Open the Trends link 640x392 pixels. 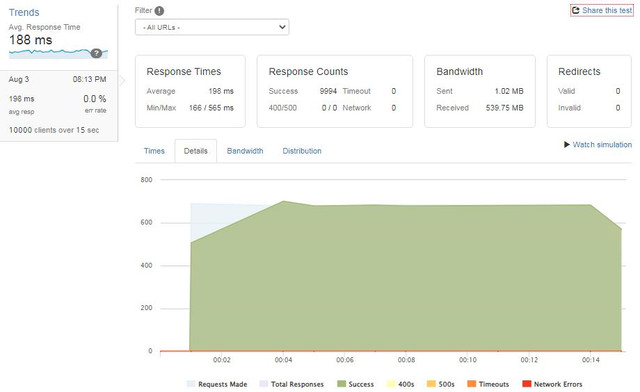pyautogui.click(x=24, y=12)
